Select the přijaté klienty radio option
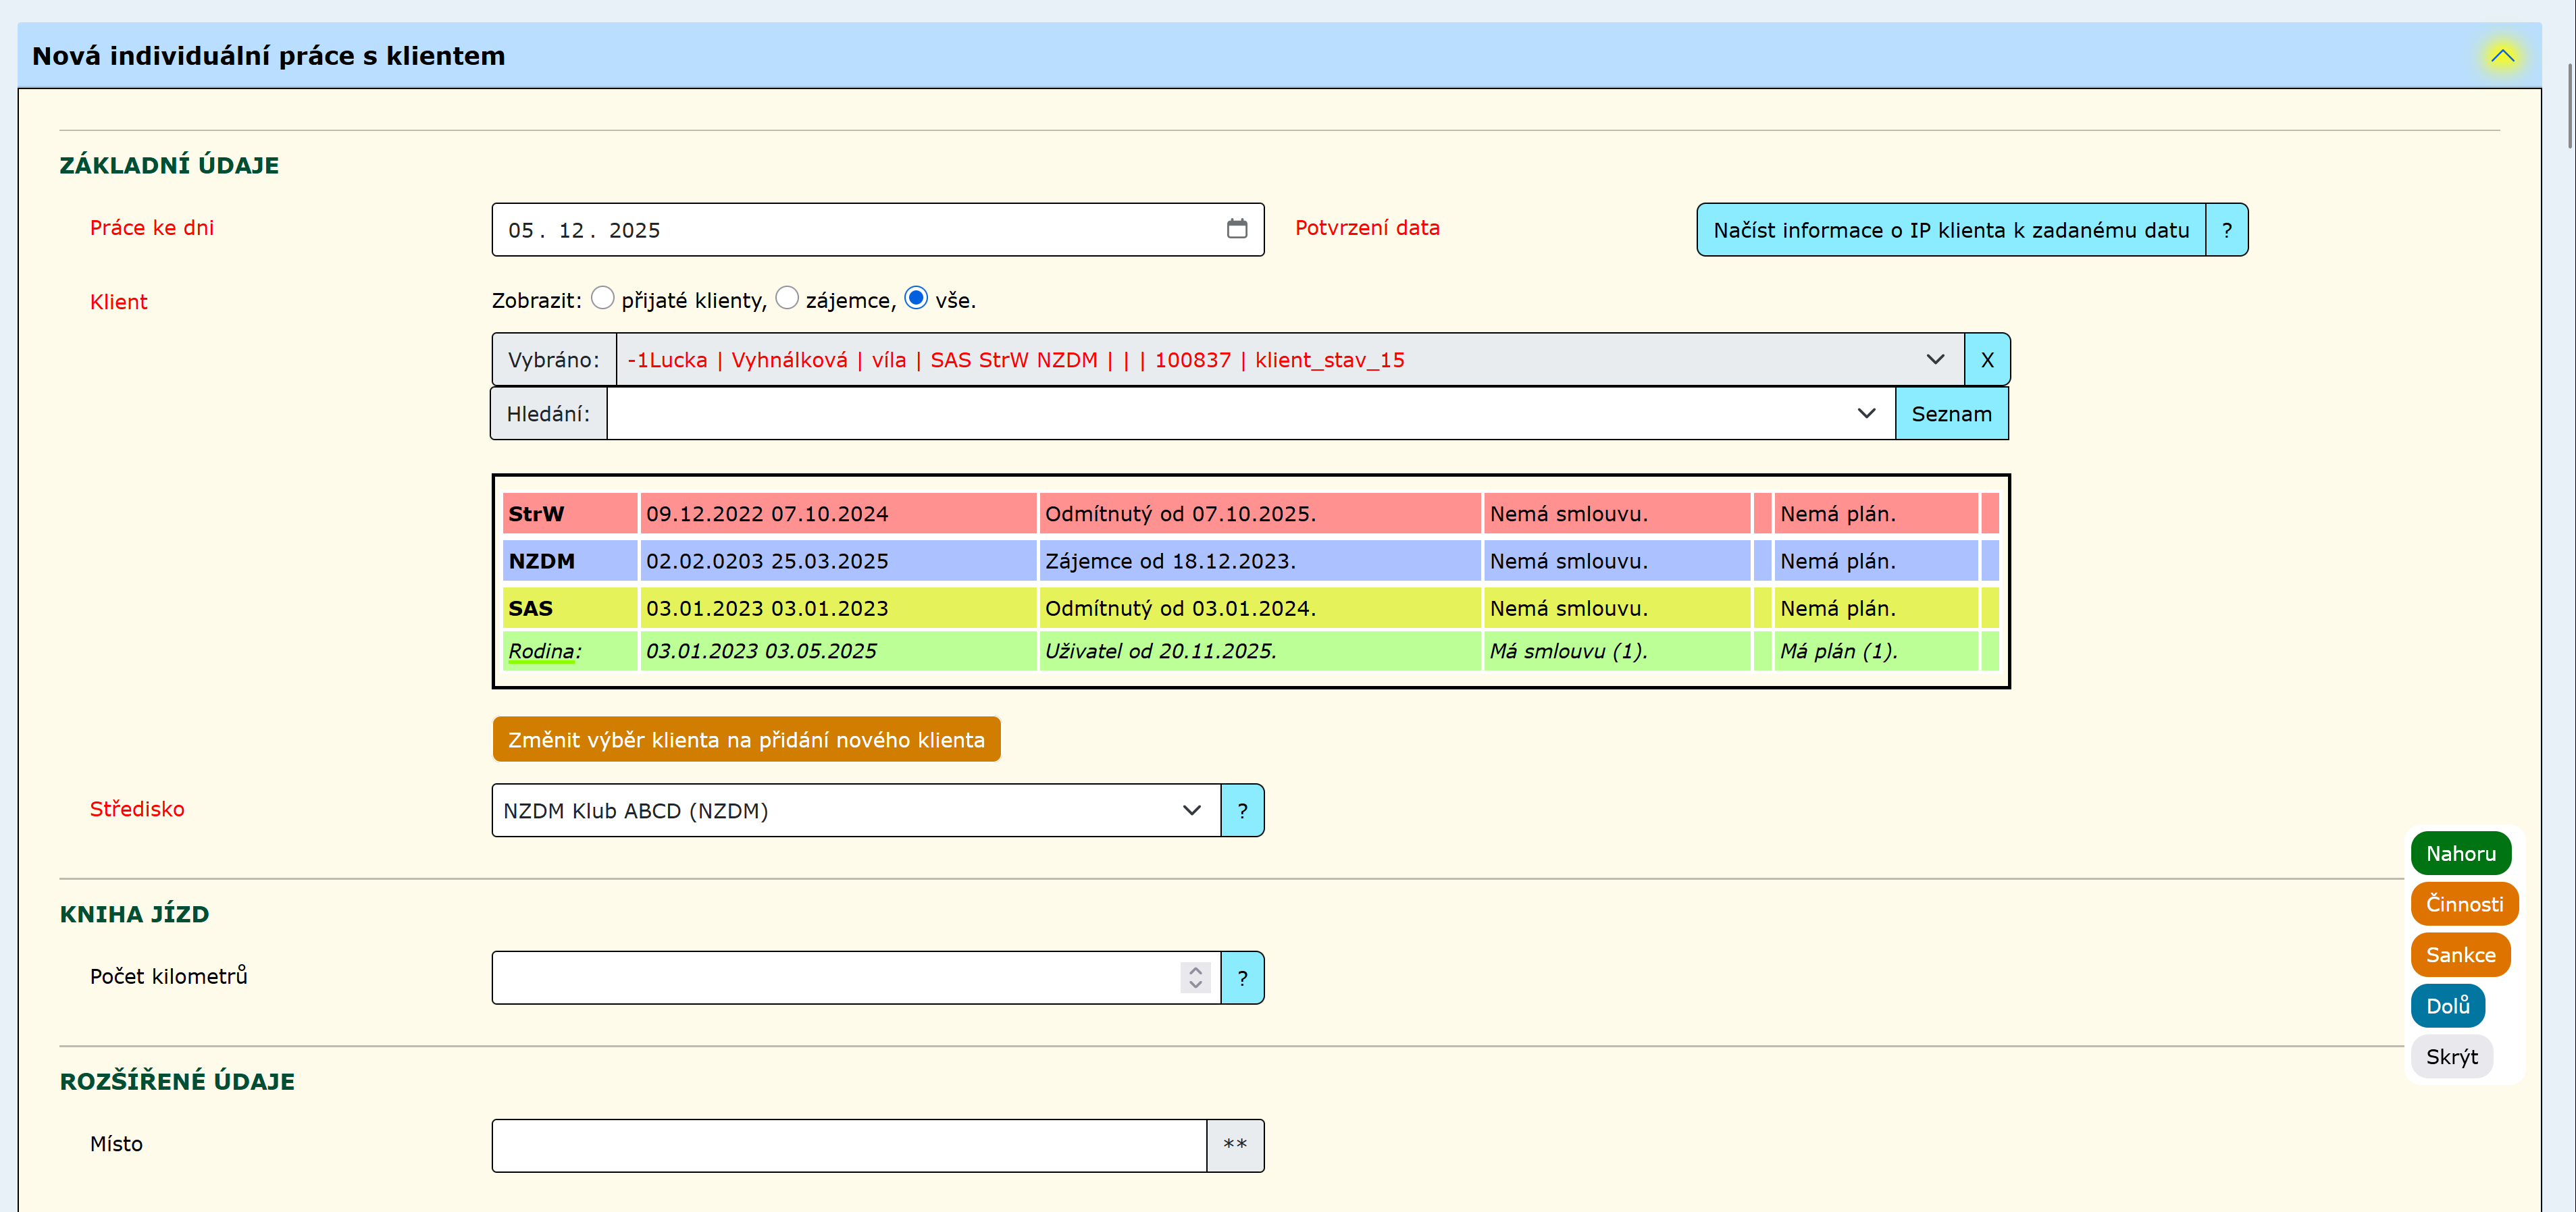Viewport: 2576px width, 1212px height. click(602, 298)
